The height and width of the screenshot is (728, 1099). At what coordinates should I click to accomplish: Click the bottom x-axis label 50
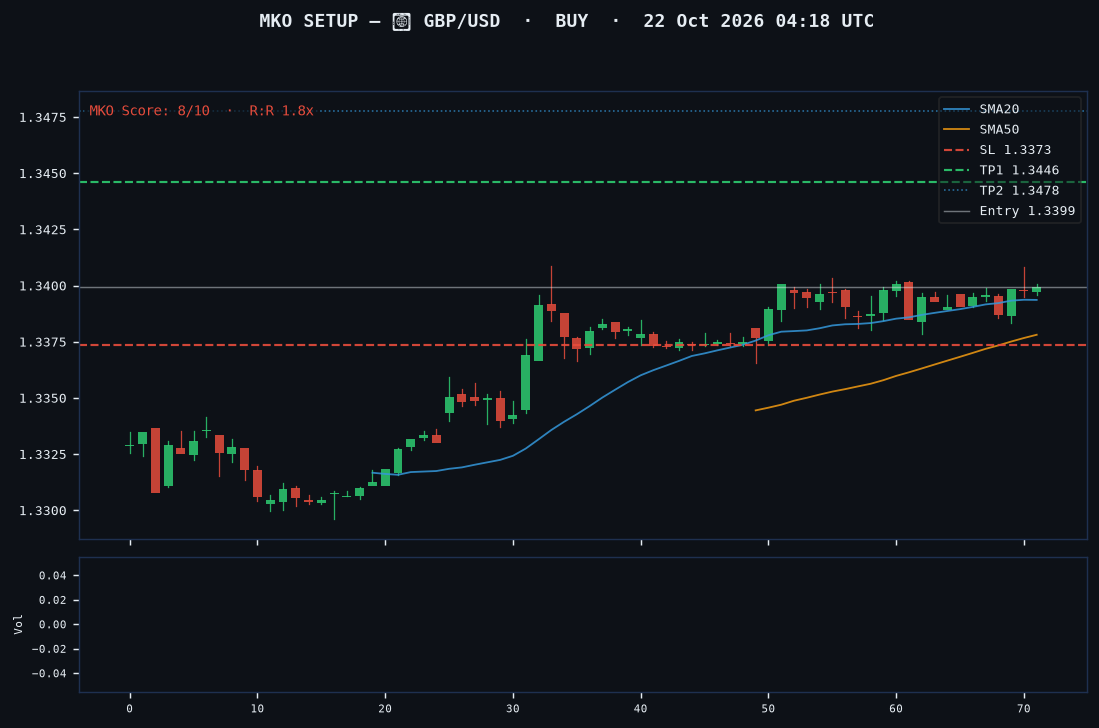click(768, 708)
